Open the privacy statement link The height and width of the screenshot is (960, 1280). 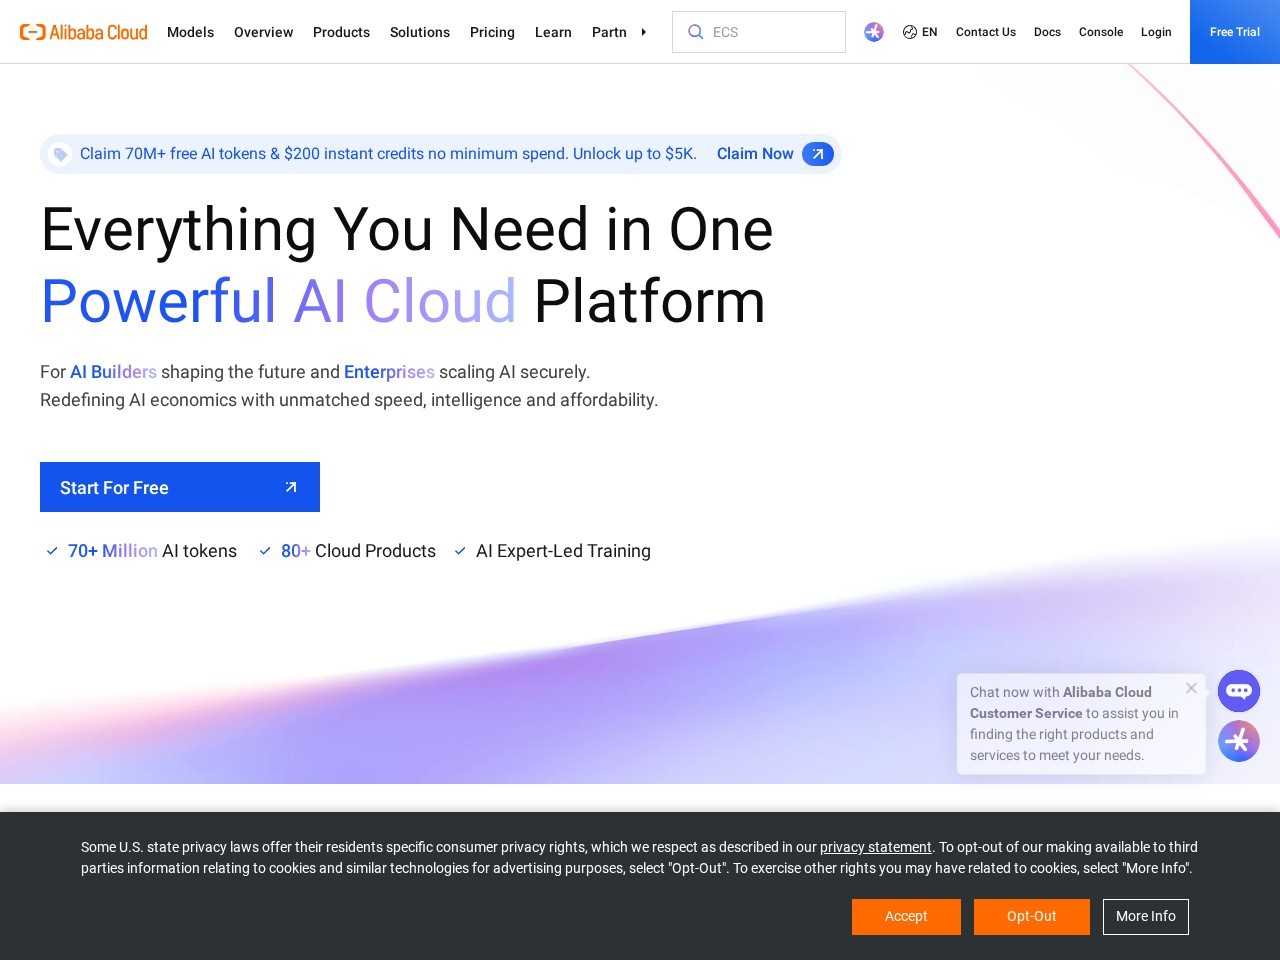point(875,847)
